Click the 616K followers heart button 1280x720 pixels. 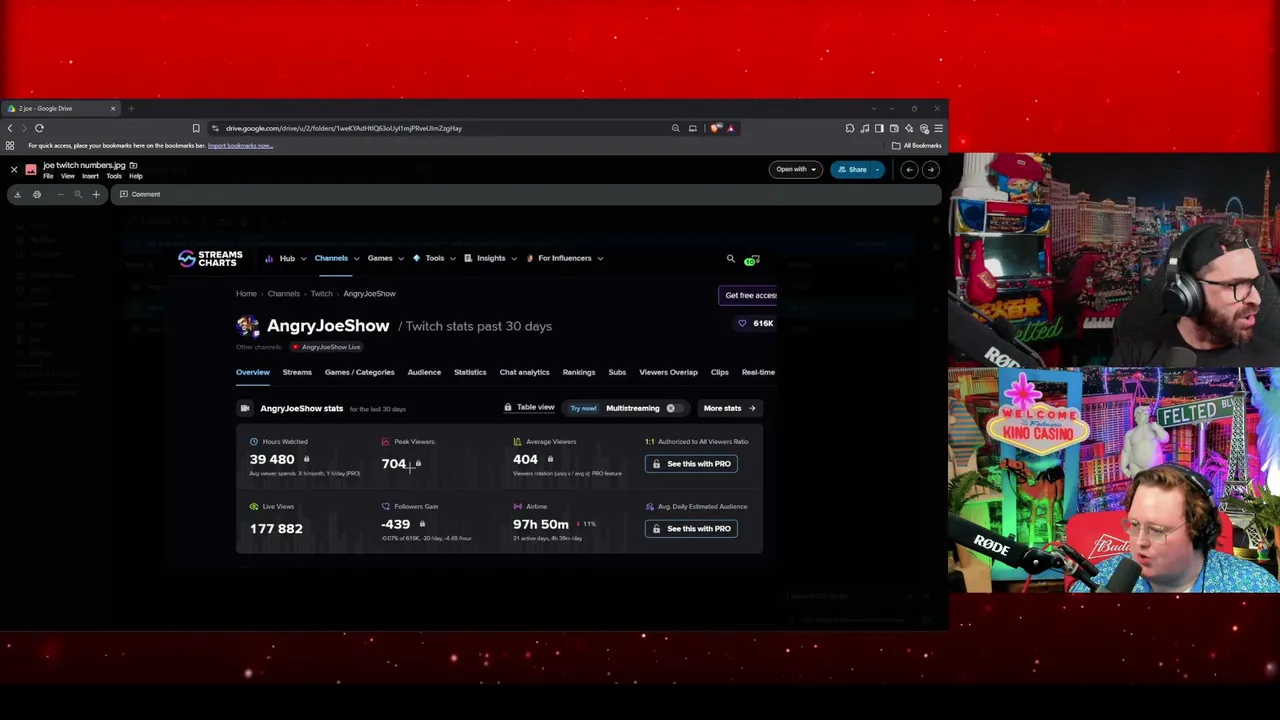tap(755, 324)
